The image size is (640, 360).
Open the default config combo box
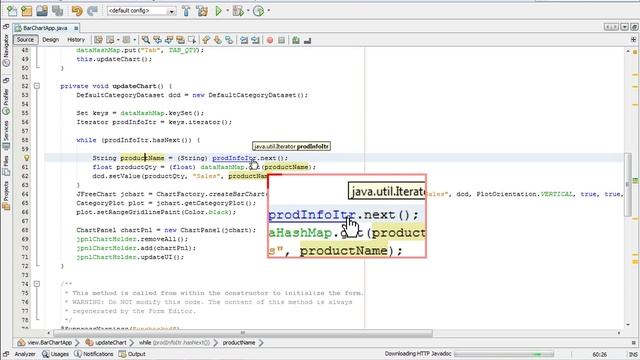click(141, 11)
